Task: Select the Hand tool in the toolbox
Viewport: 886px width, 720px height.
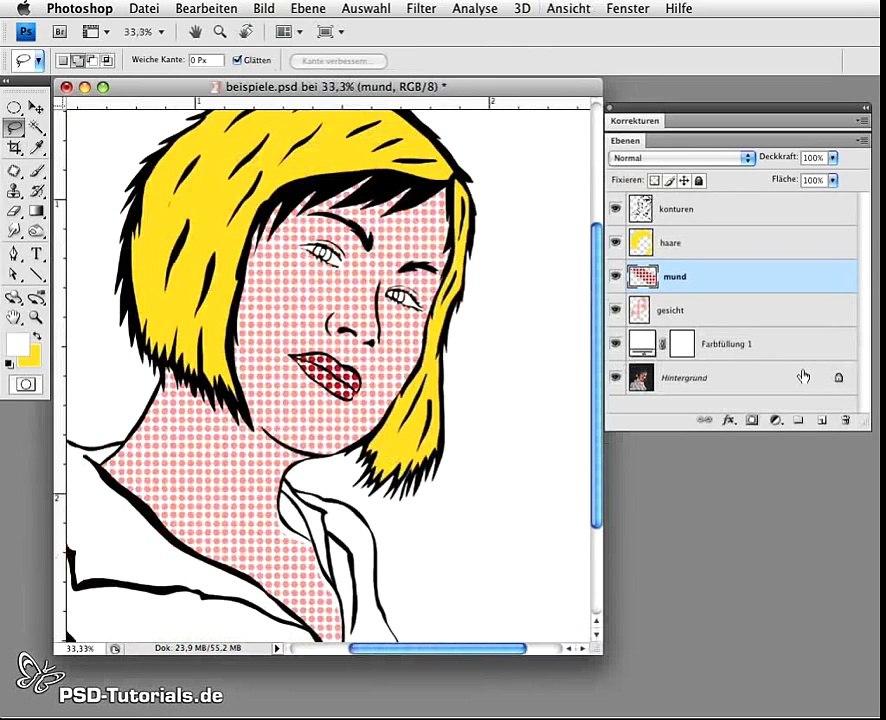Action: 14,317
